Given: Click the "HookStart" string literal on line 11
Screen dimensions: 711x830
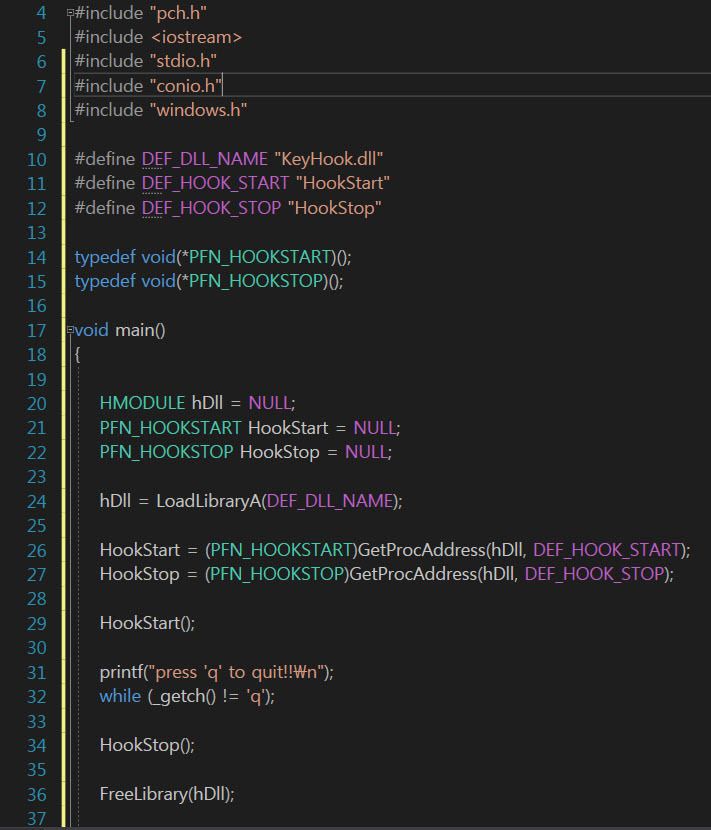Looking at the screenshot, I should pyautogui.click(x=343, y=183).
